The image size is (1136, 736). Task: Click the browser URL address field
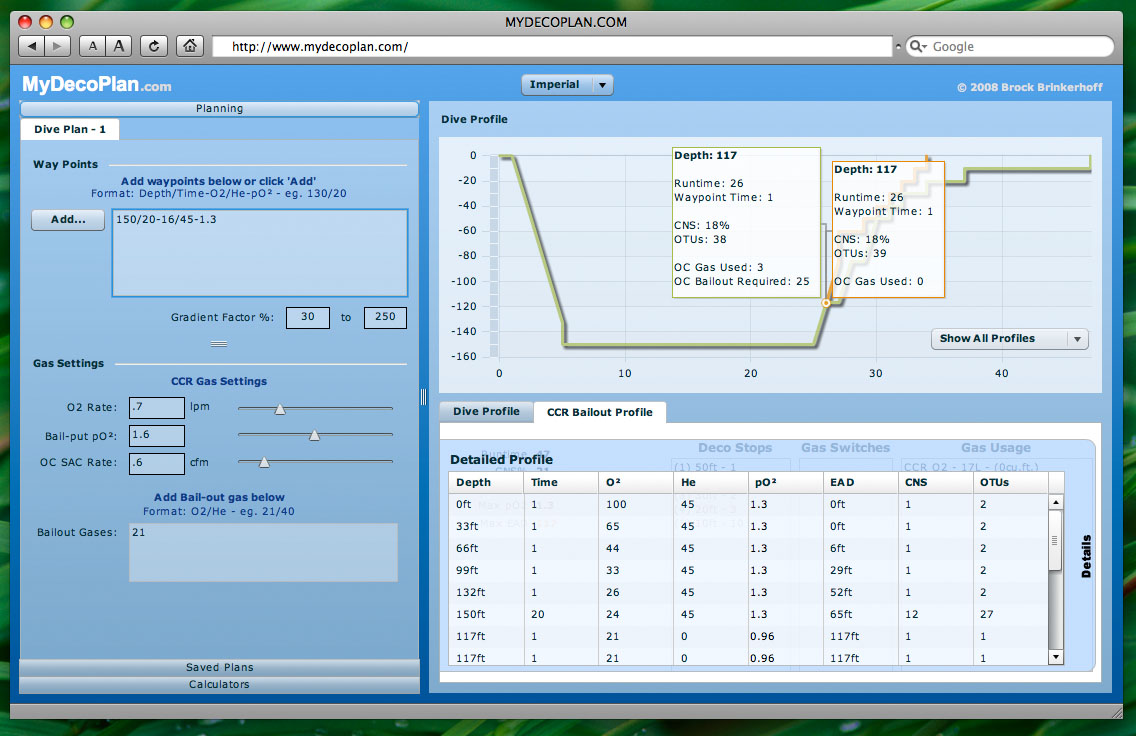(552, 46)
